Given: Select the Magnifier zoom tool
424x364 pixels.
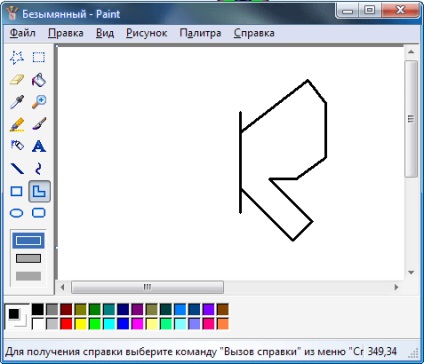Looking at the screenshot, I should coord(39,102).
